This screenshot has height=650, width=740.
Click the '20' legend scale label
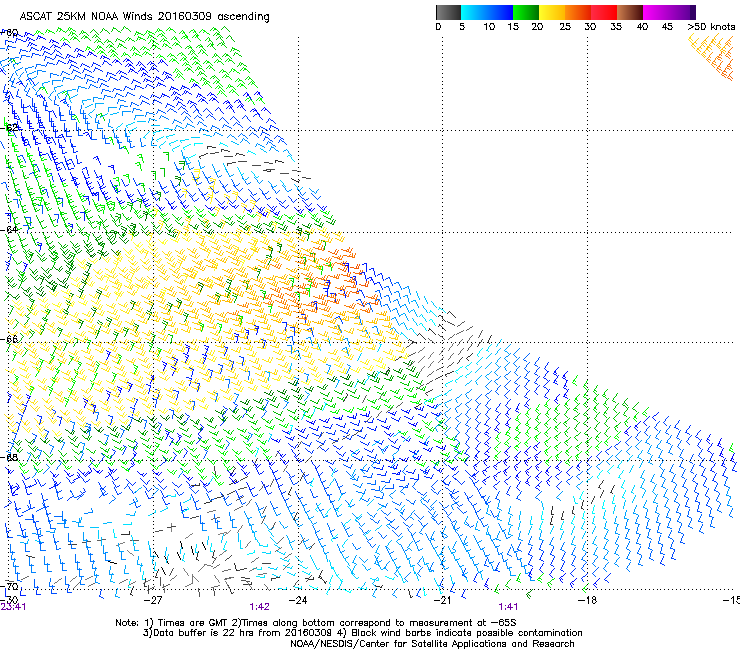click(537, 27)
